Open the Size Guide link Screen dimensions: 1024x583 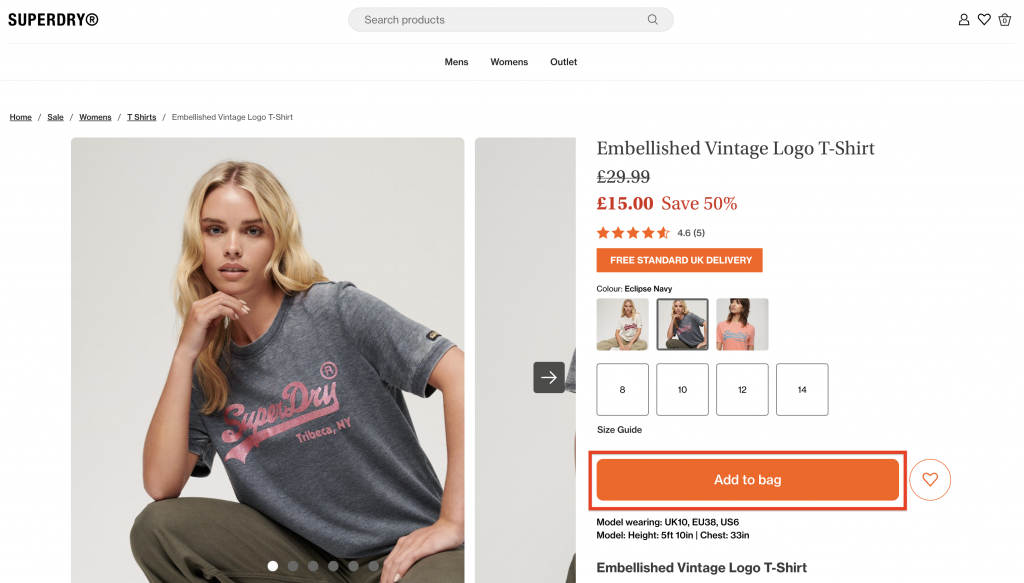(x=619, y=430)
